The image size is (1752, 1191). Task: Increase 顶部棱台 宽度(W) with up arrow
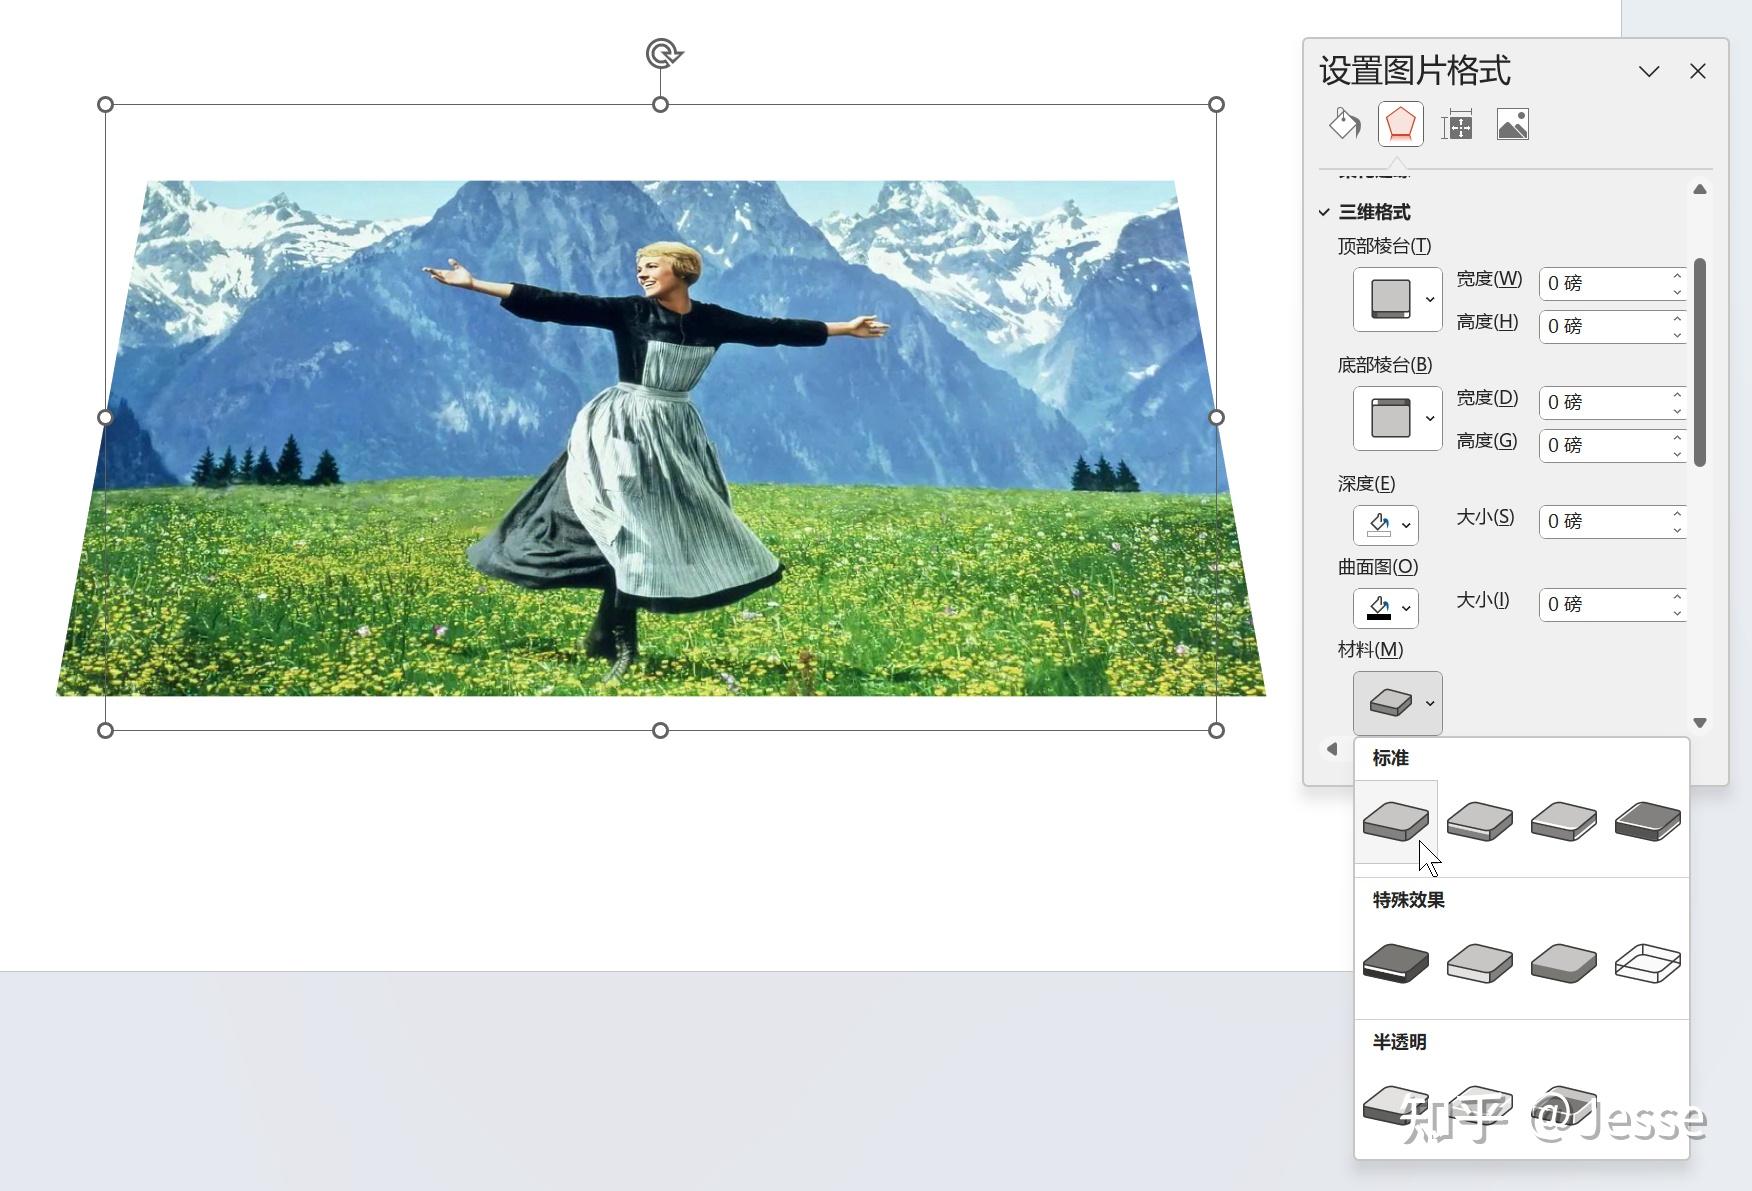(1677, 276)
